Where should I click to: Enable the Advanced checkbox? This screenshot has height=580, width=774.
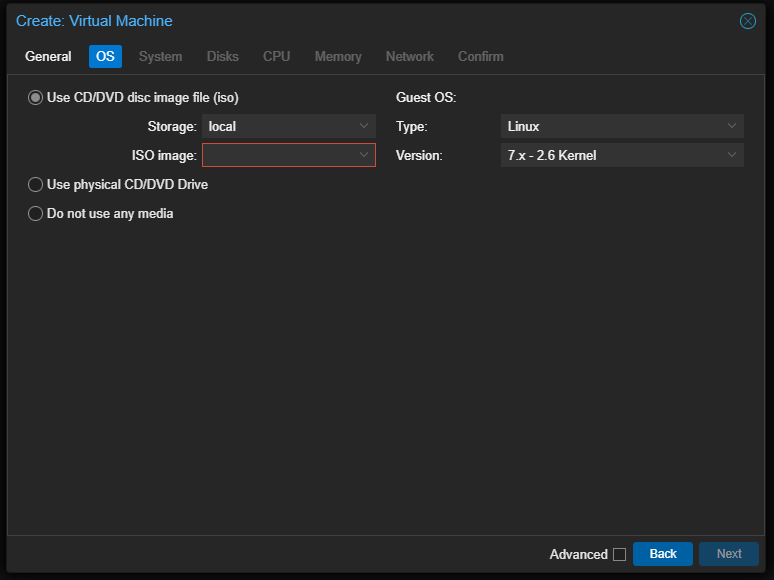[x=619, y=554]
